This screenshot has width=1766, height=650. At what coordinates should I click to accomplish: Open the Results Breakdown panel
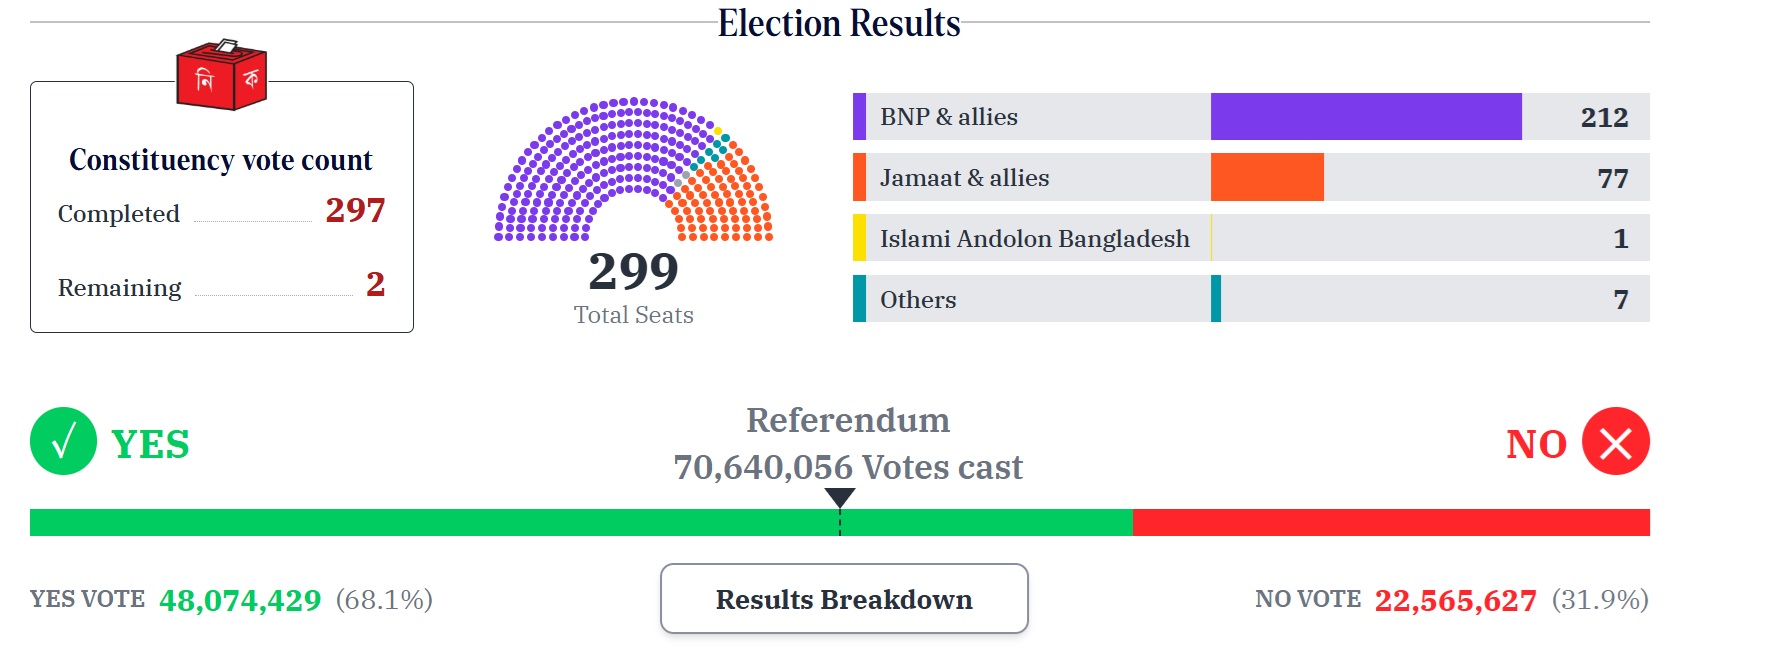tap(843, 599)
